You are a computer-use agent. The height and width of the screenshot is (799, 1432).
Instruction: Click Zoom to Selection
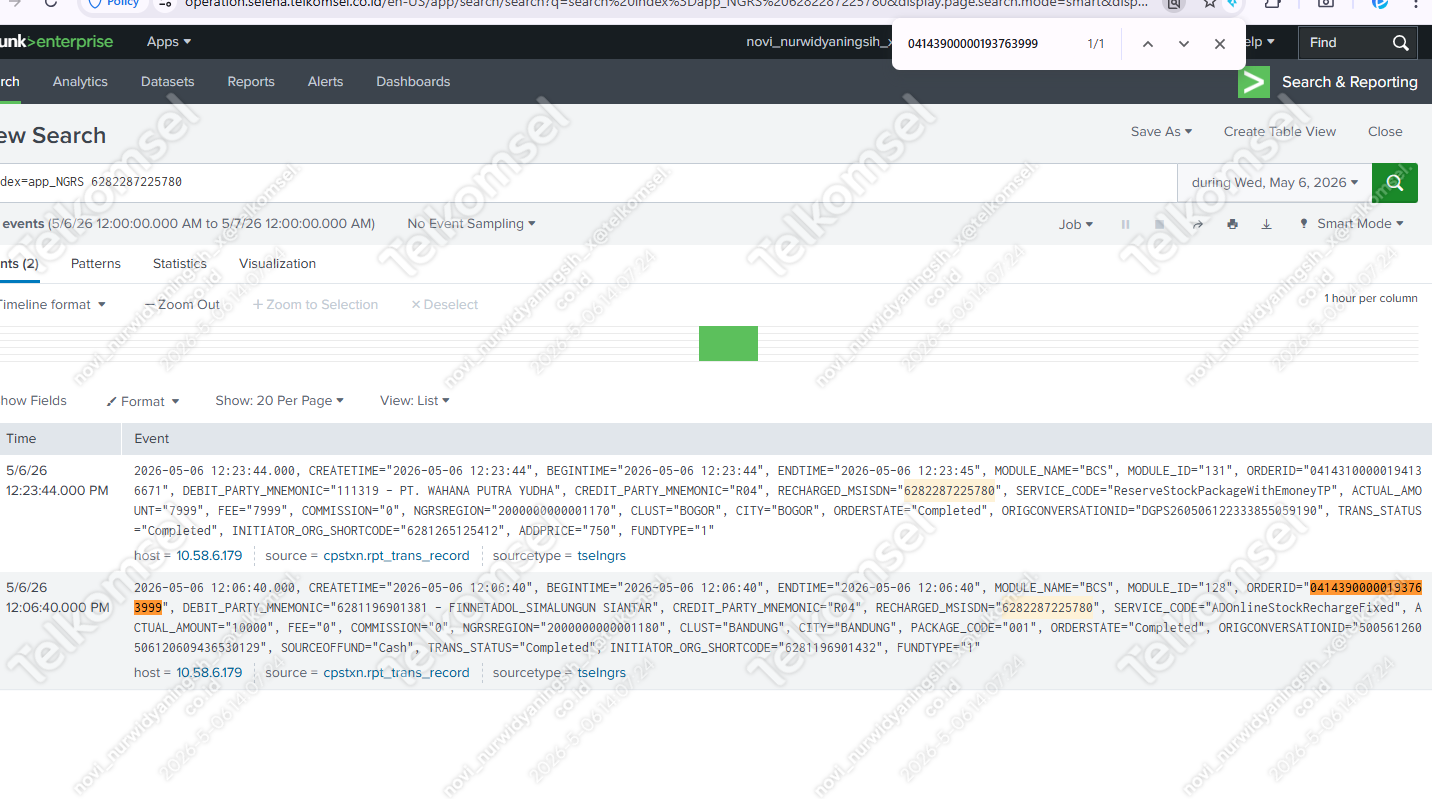point(315,304)
